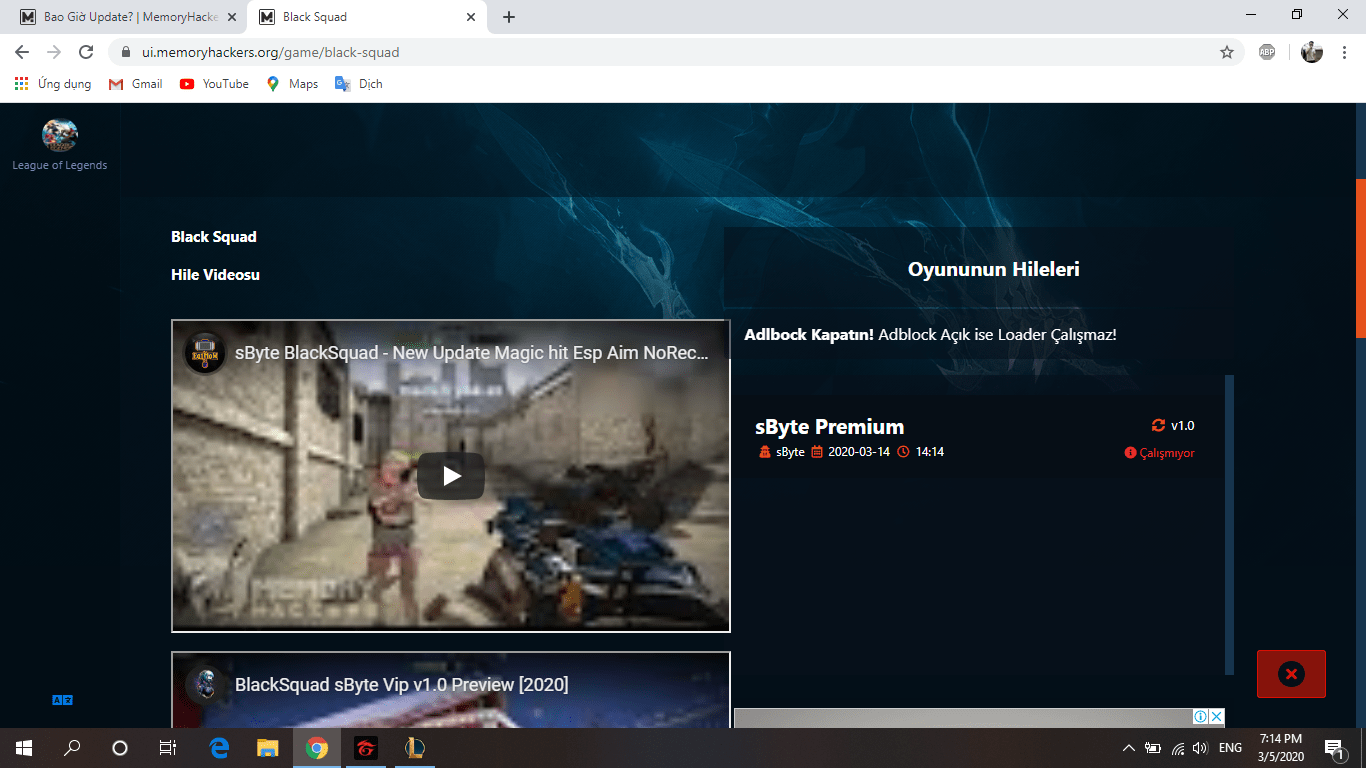
Task: Open Cortana from the taskbar
Action: 120,747
